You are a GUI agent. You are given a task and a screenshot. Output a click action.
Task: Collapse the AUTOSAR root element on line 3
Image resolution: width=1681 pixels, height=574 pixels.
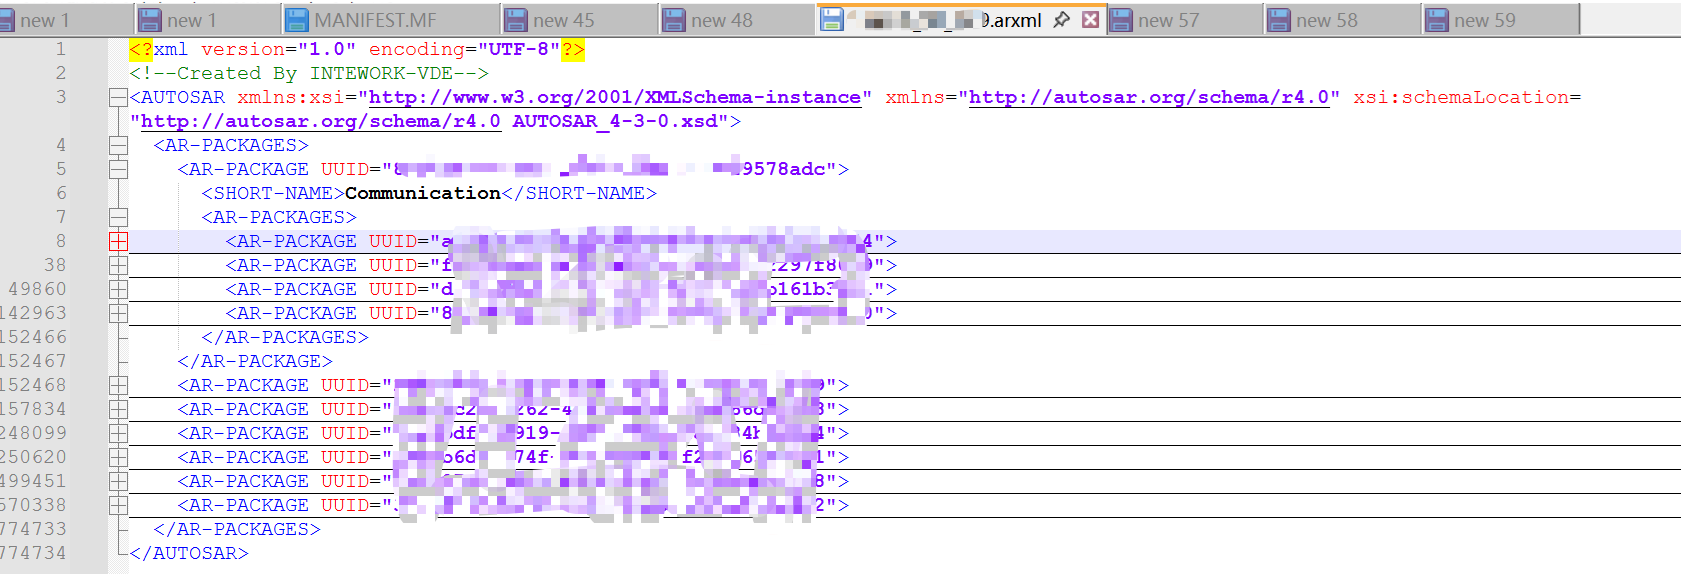click(118, 97)
